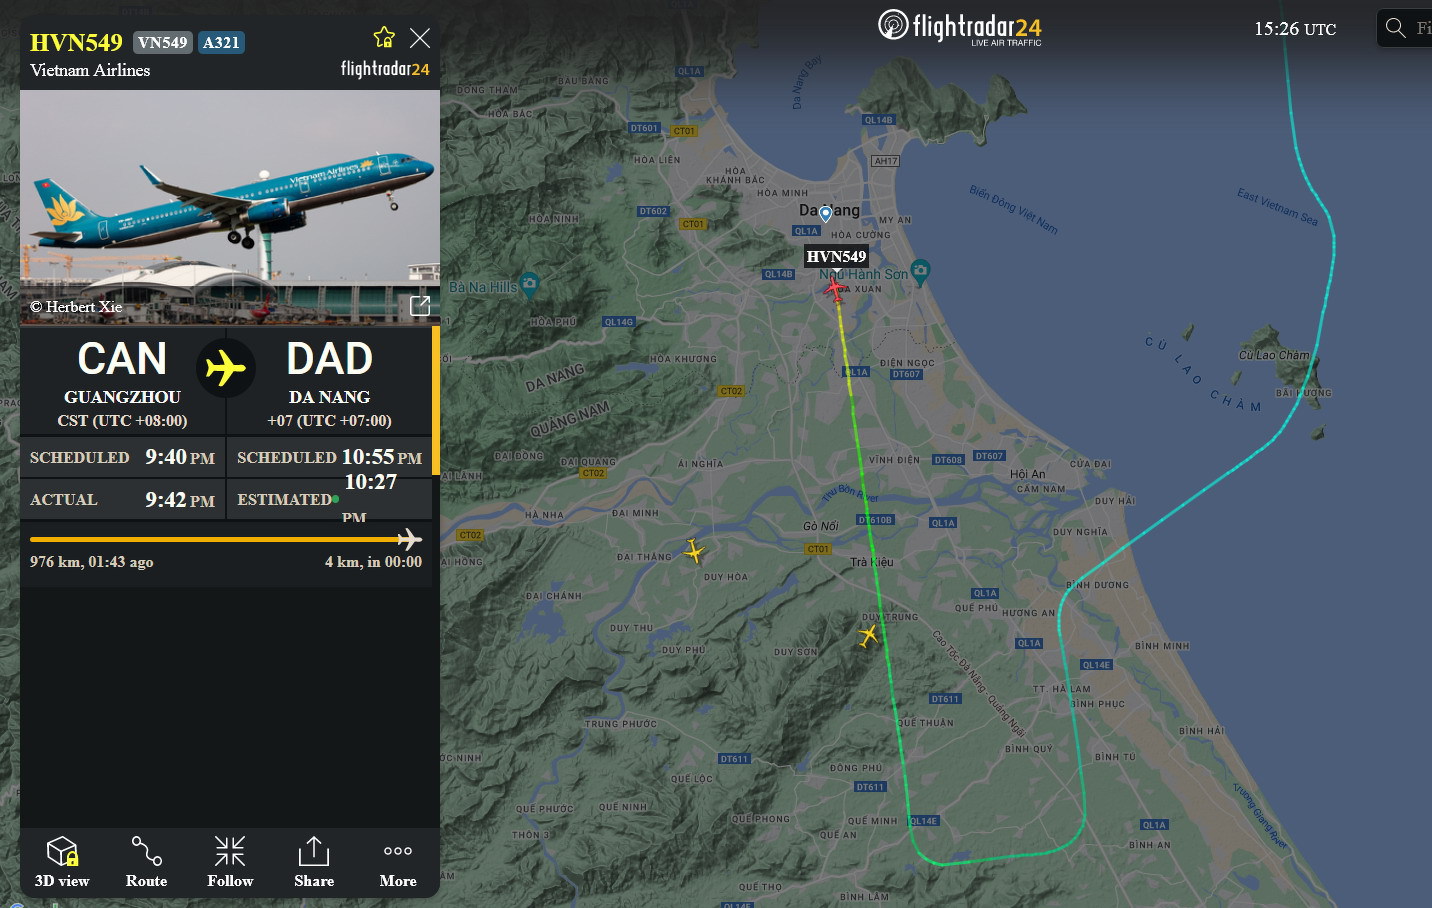
Task: Open aircraft photo via external link icon
Action: (x=420, y=305)
